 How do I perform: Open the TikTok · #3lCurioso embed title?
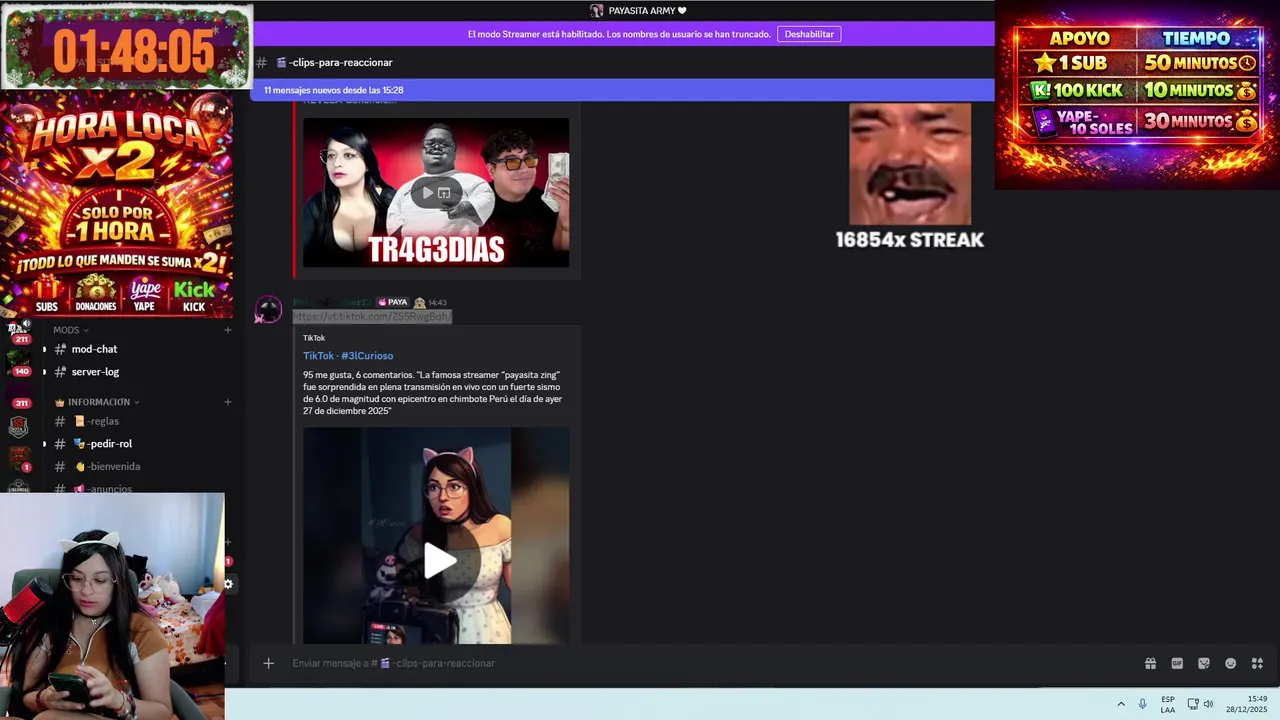(348, 356)
